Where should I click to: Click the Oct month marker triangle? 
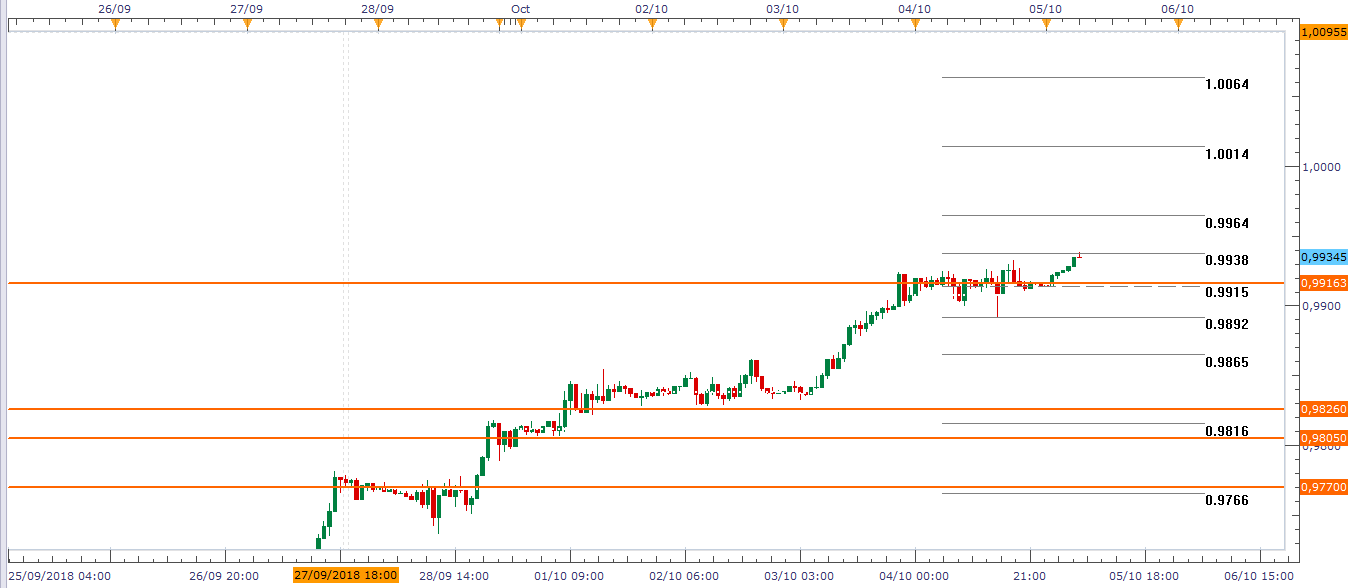(x=520, y=24)
